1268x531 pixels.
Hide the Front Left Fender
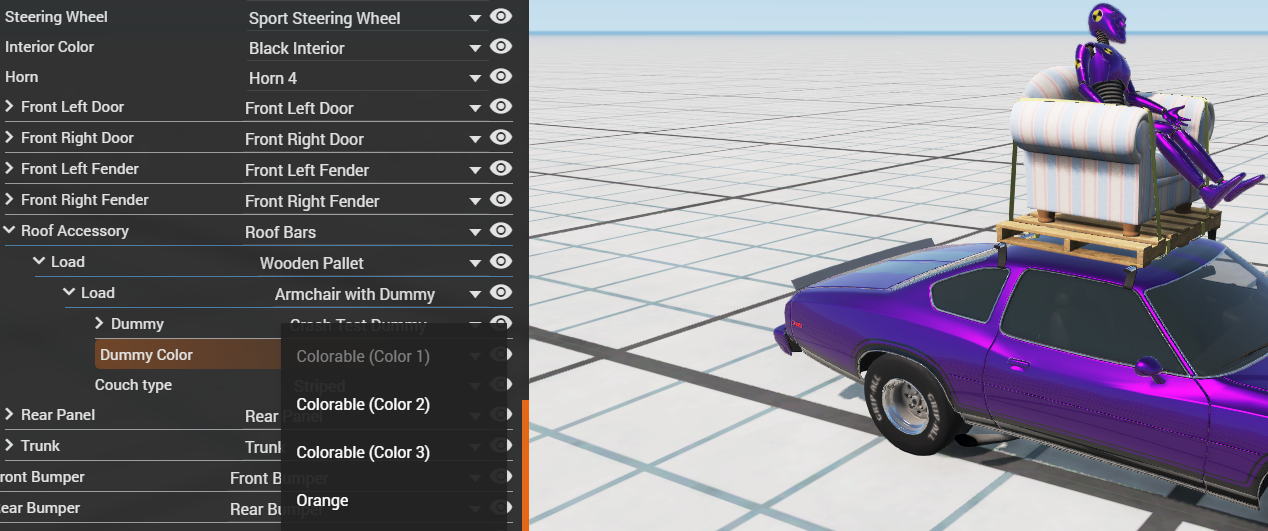click(x=501, y=168)
